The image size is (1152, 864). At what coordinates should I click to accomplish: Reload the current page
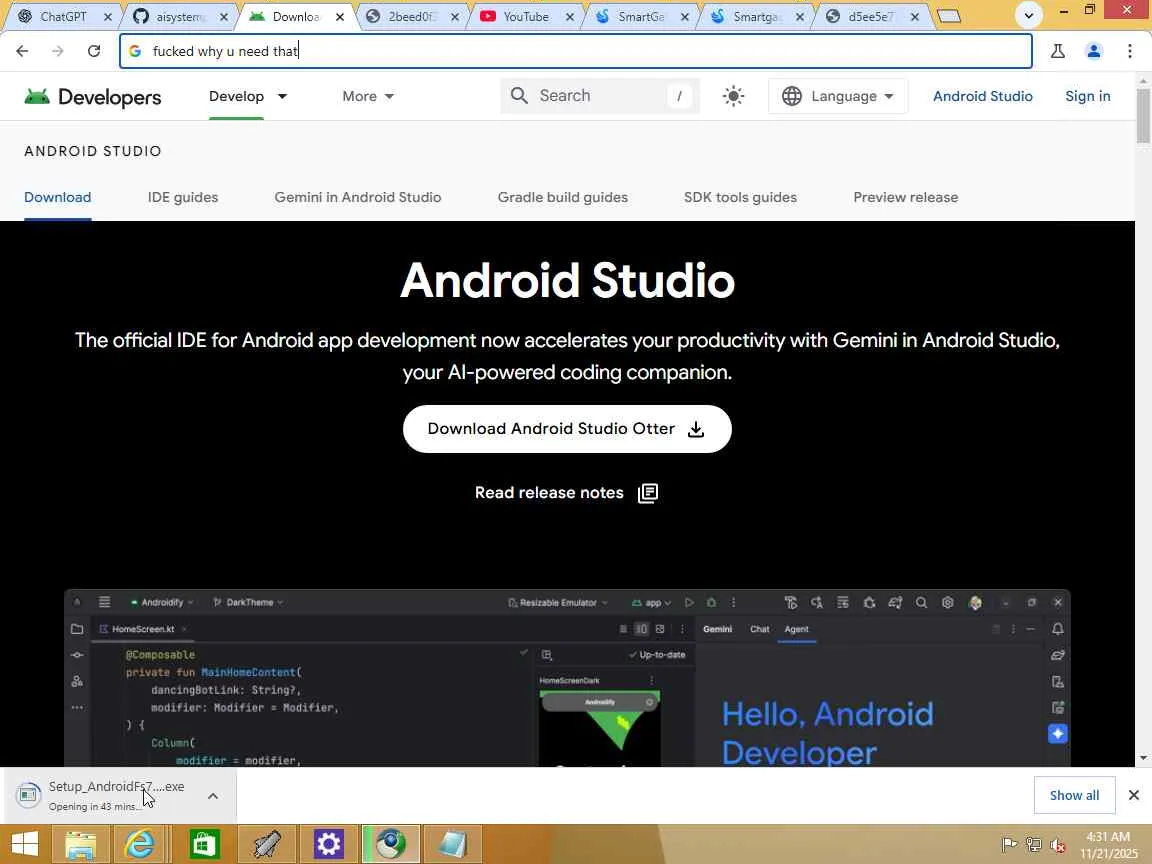[93, 51]
